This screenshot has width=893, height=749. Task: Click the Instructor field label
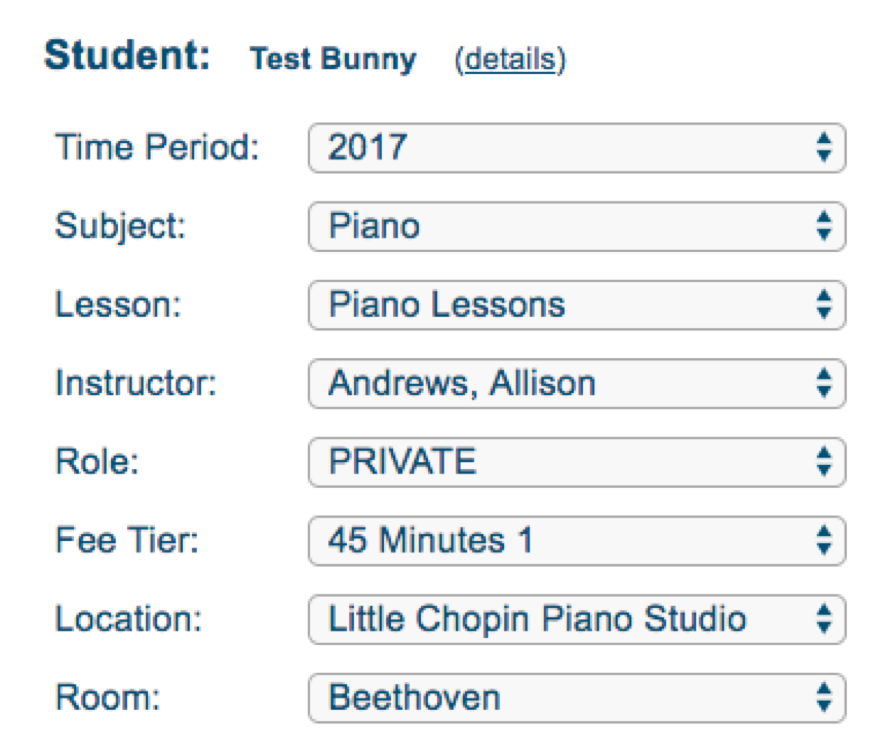pos(135,383)
